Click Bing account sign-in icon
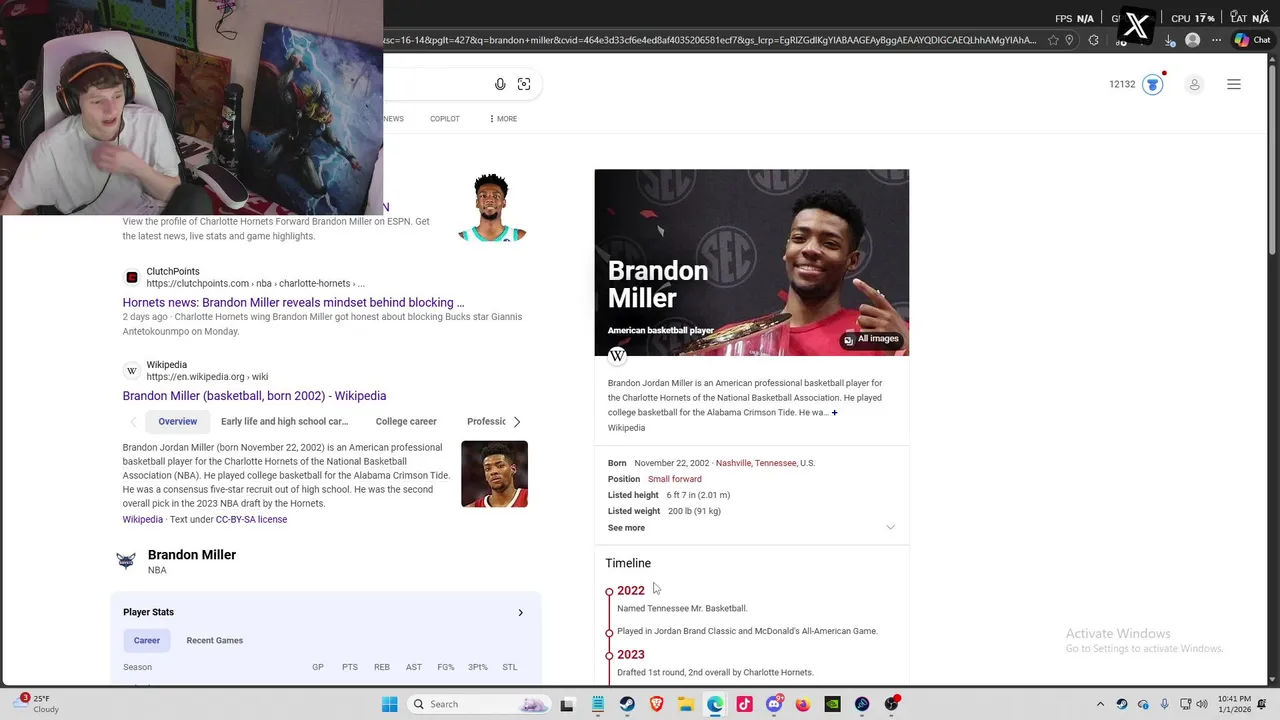The width and height of the screenshot is (1280, 720). click(1194, 85)
